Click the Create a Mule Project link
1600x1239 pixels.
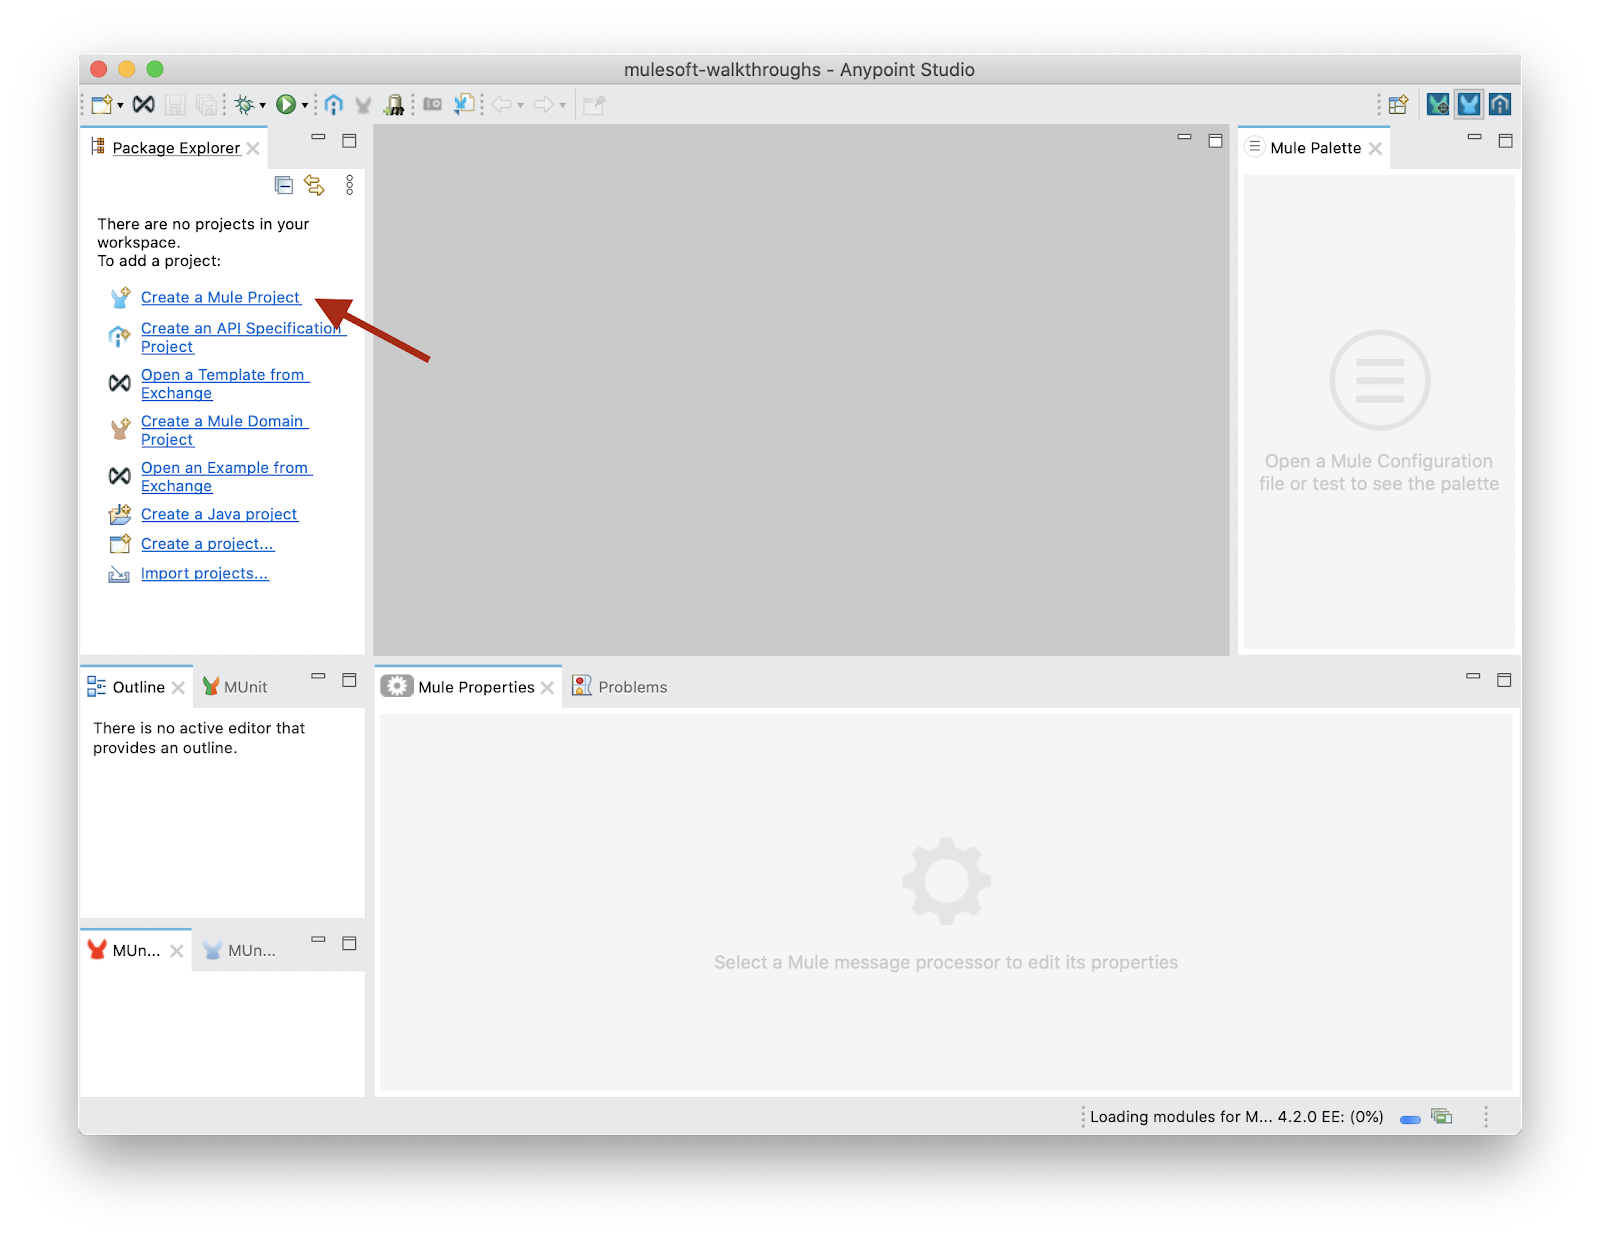tap(220, 298)
